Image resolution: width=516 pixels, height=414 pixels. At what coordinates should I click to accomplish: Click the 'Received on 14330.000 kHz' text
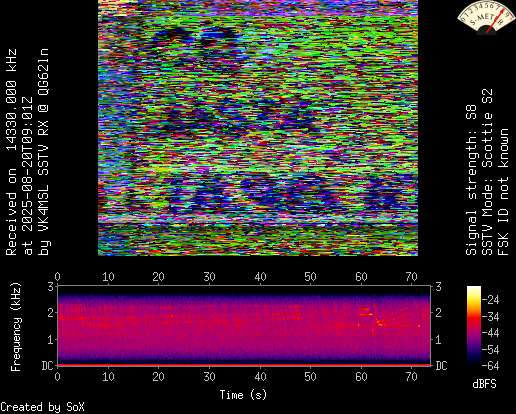point(11,152)
